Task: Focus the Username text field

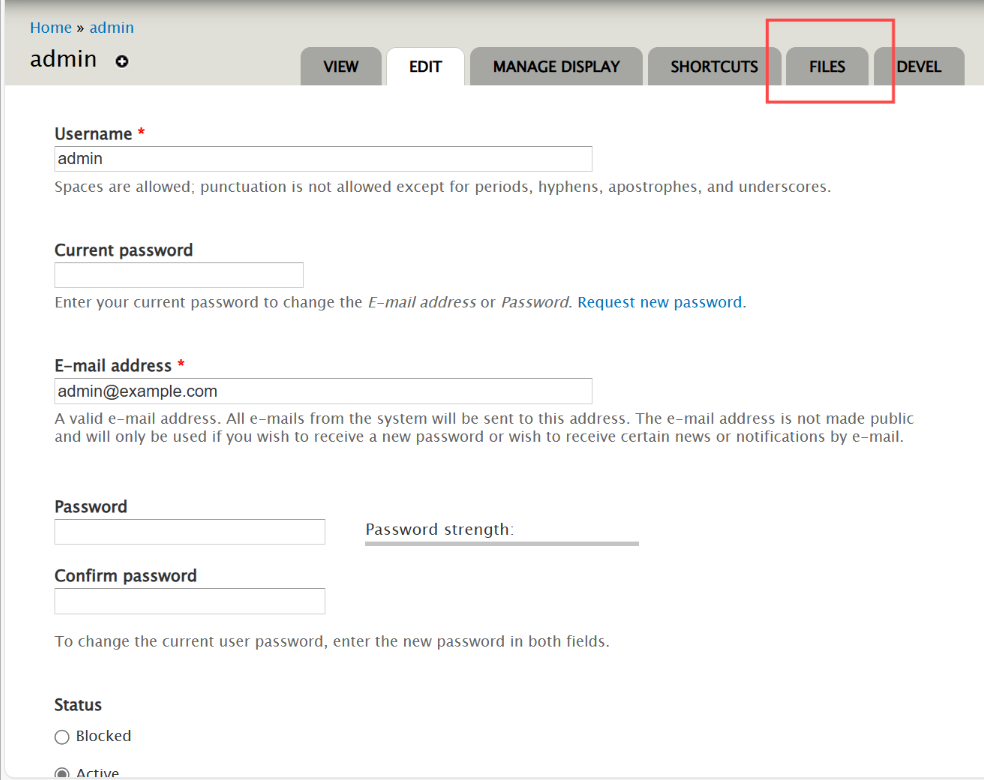Action: [x=323, y=159]
